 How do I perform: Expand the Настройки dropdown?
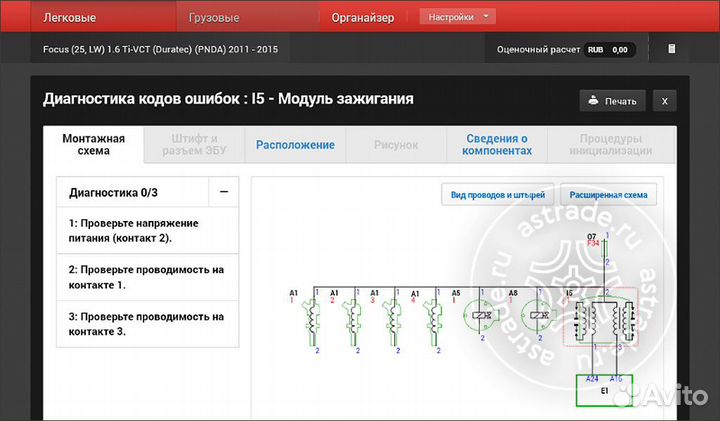point(457,17)
